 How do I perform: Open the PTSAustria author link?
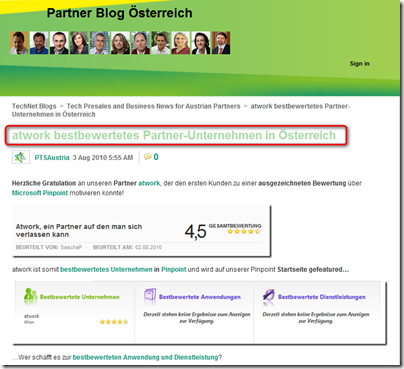point(52,157)
